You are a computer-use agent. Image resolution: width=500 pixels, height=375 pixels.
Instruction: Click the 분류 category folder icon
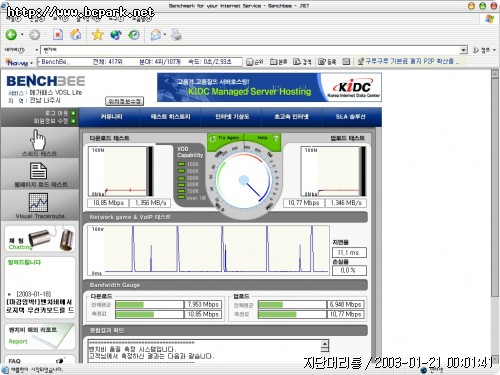pos(278,62)
